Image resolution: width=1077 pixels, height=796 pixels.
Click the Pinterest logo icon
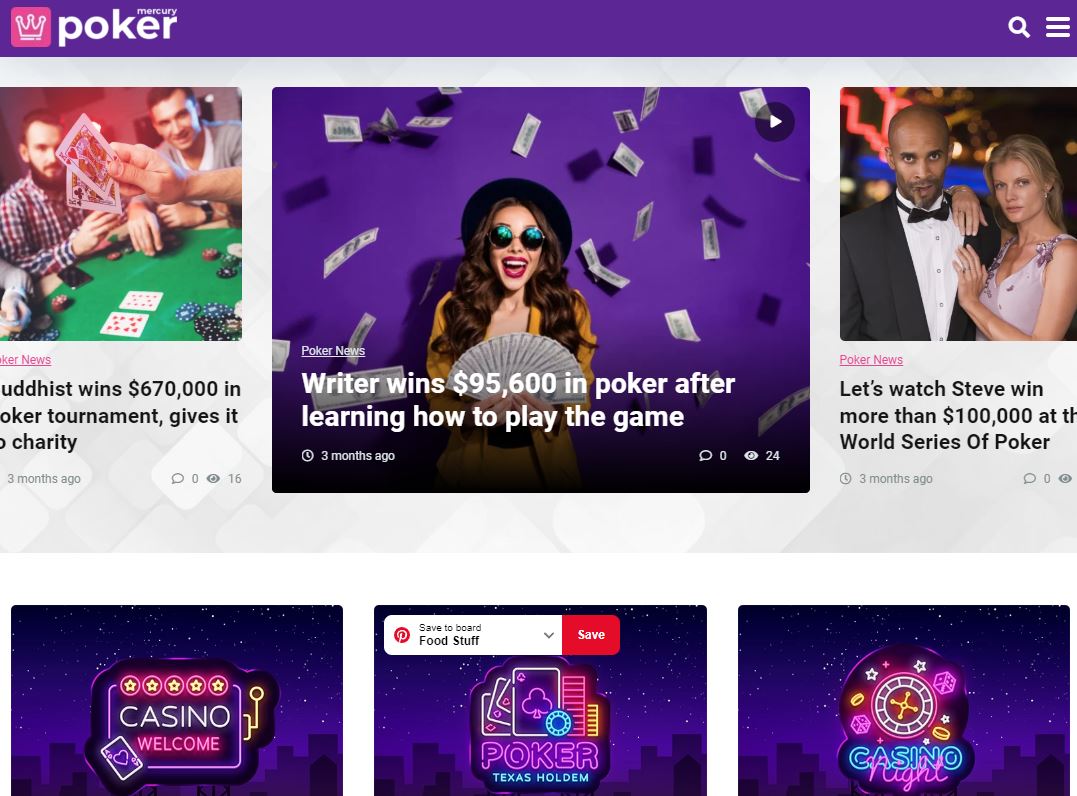click(402, 635)
